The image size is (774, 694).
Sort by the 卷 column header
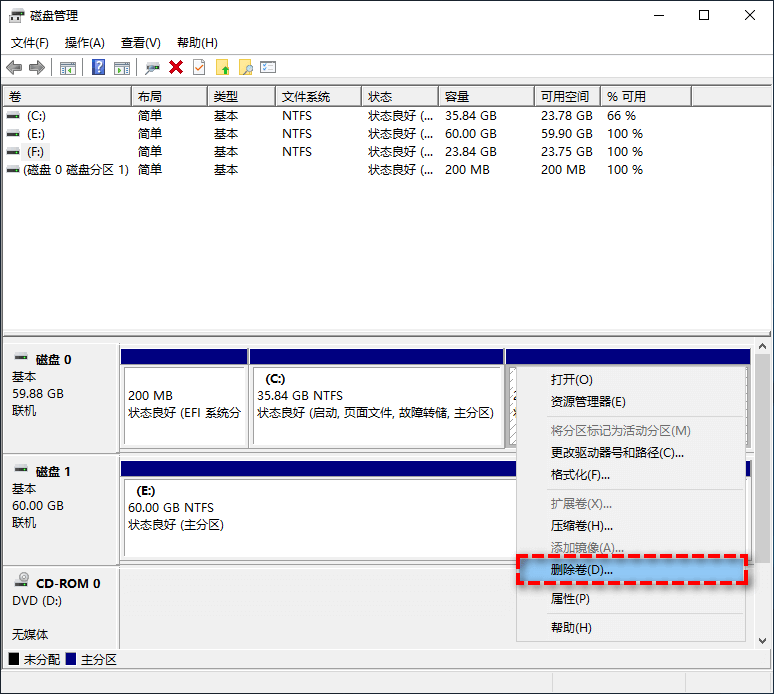click(x=67, y=96)
